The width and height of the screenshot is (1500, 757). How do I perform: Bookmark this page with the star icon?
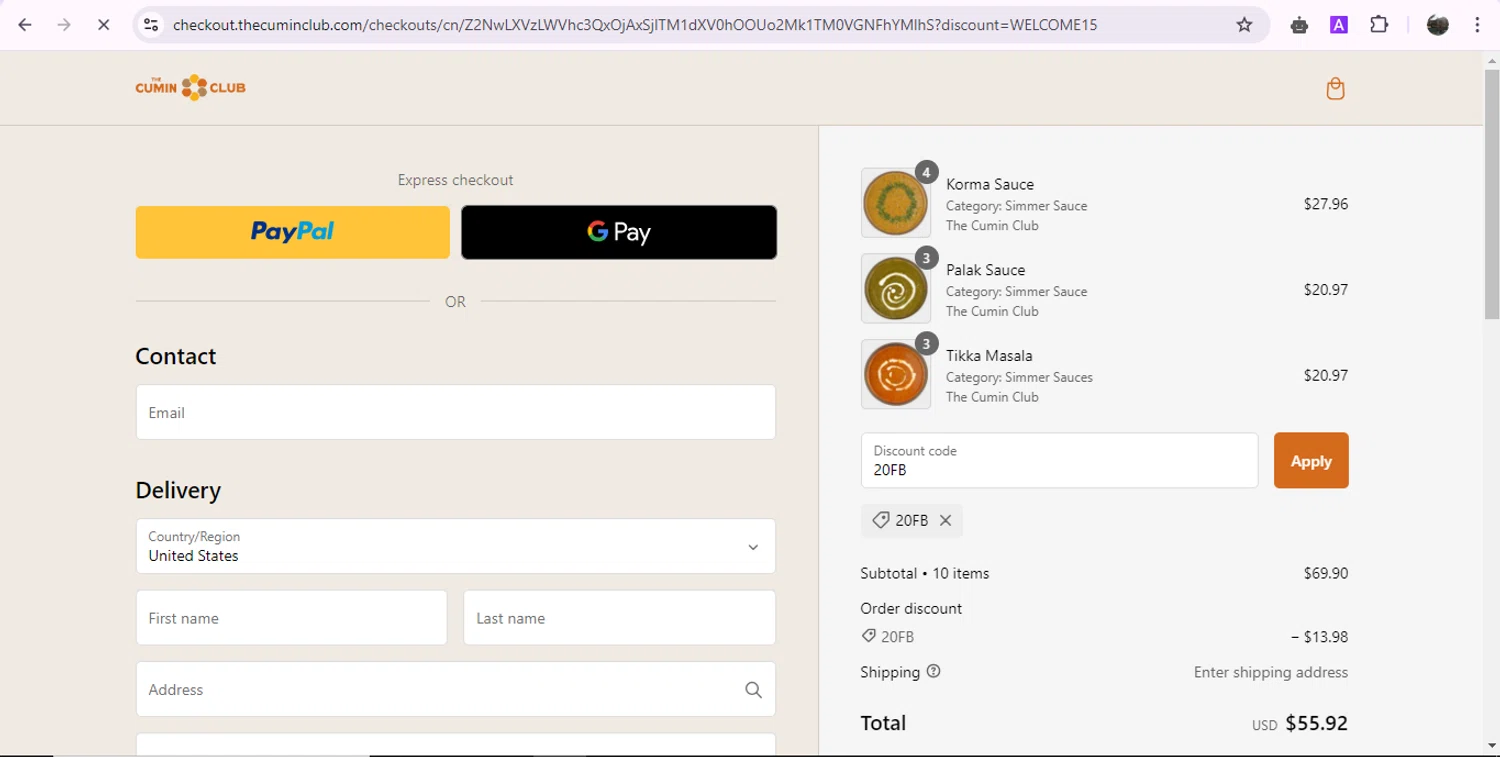(x=1244, y=25)
